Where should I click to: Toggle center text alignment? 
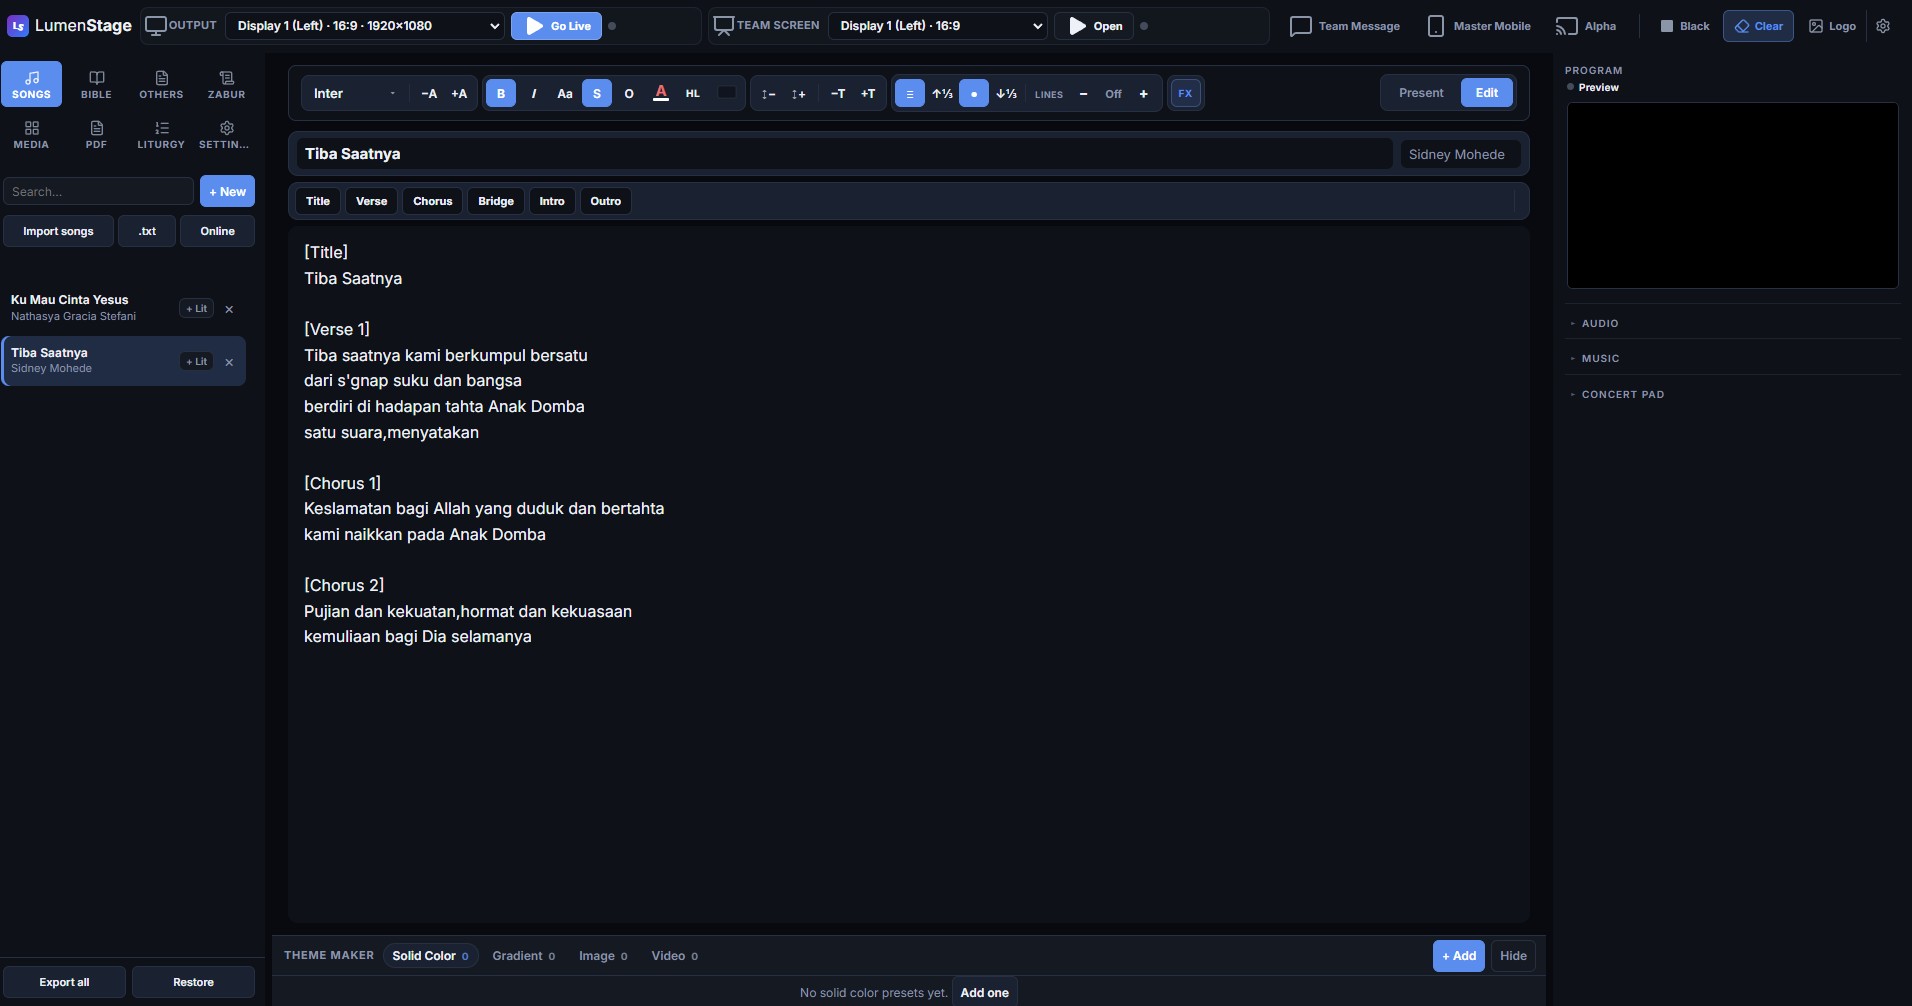coord(909,94)
